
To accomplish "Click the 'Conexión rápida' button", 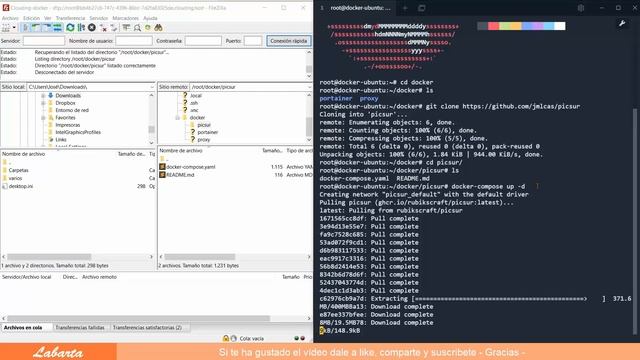I will 289,41.
